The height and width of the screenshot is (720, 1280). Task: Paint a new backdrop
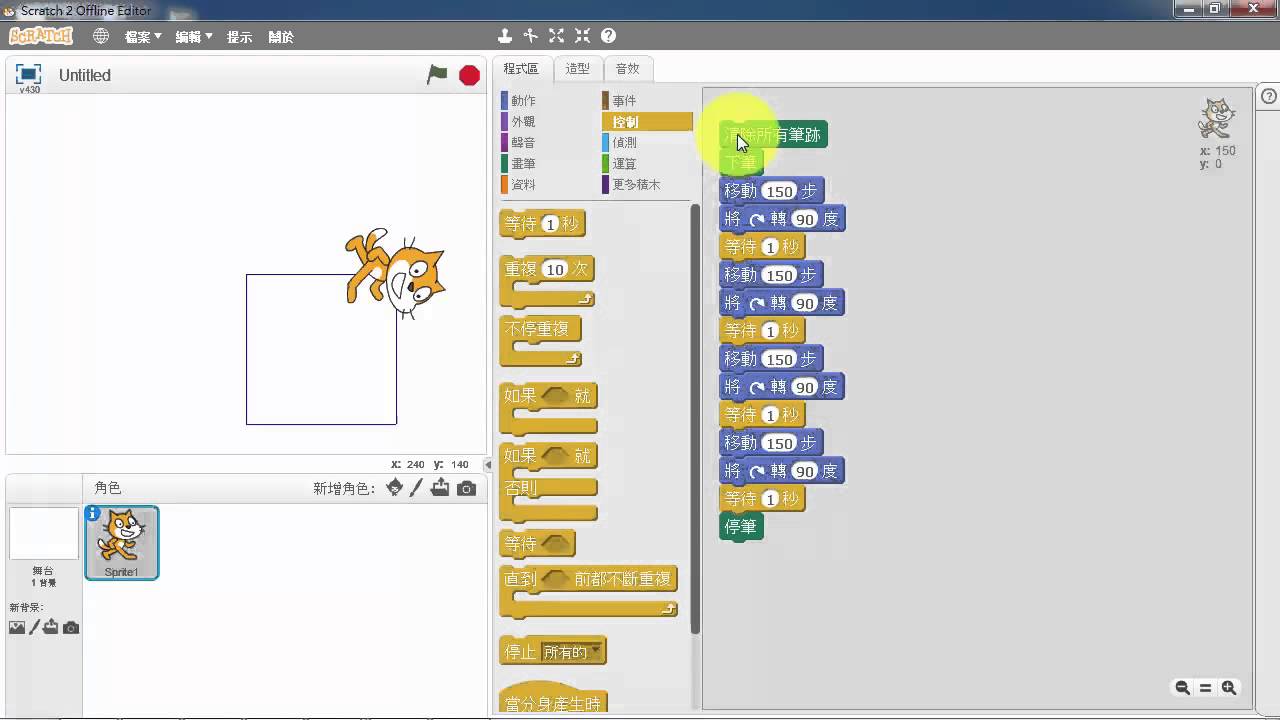tap(34, 627)
